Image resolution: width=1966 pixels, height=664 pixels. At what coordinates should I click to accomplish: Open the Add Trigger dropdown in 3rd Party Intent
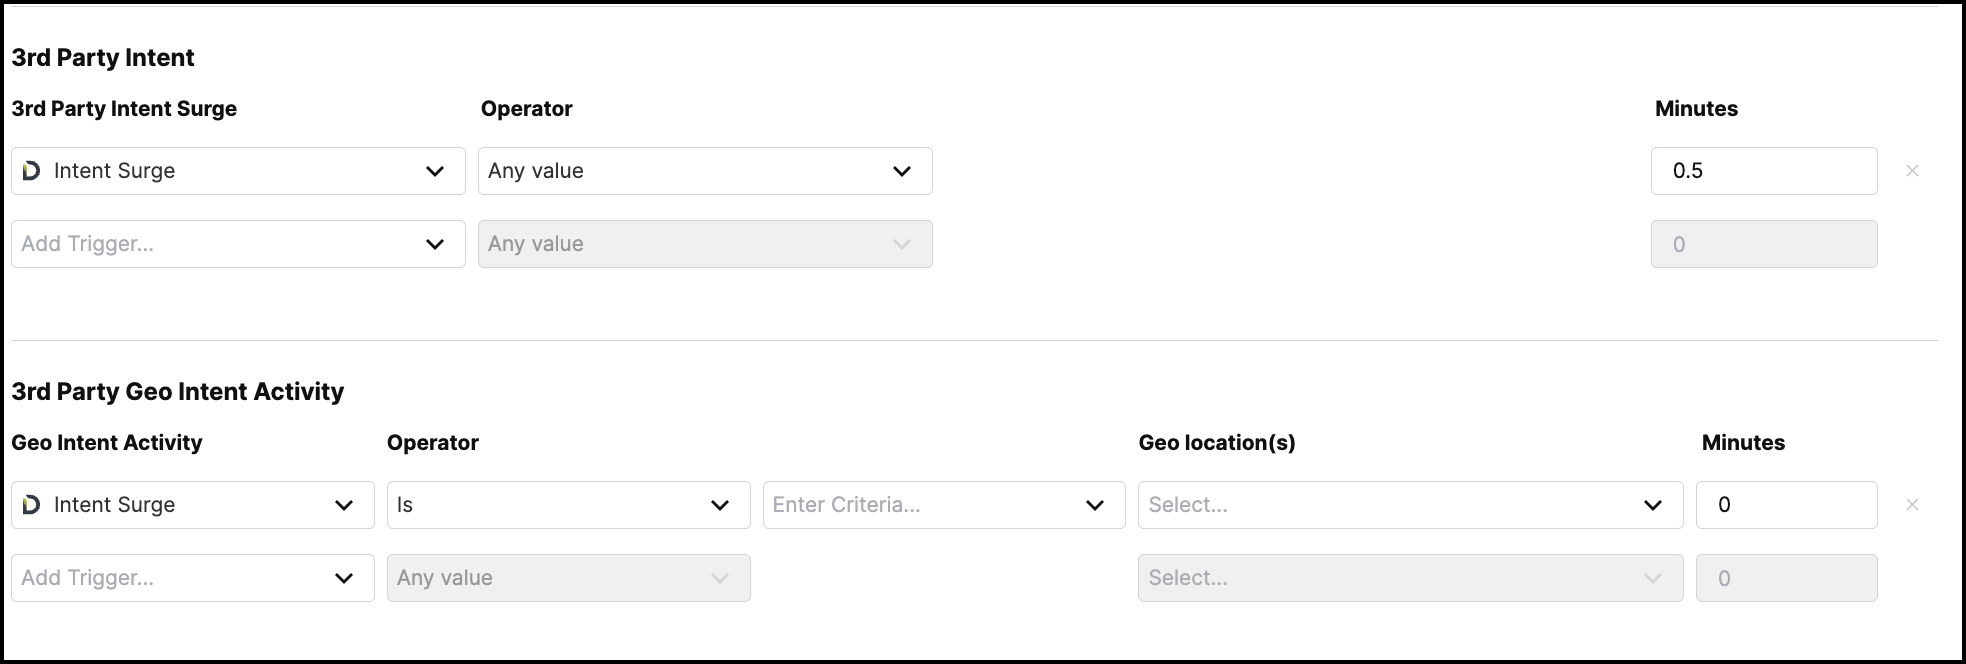tap(238, 244)
